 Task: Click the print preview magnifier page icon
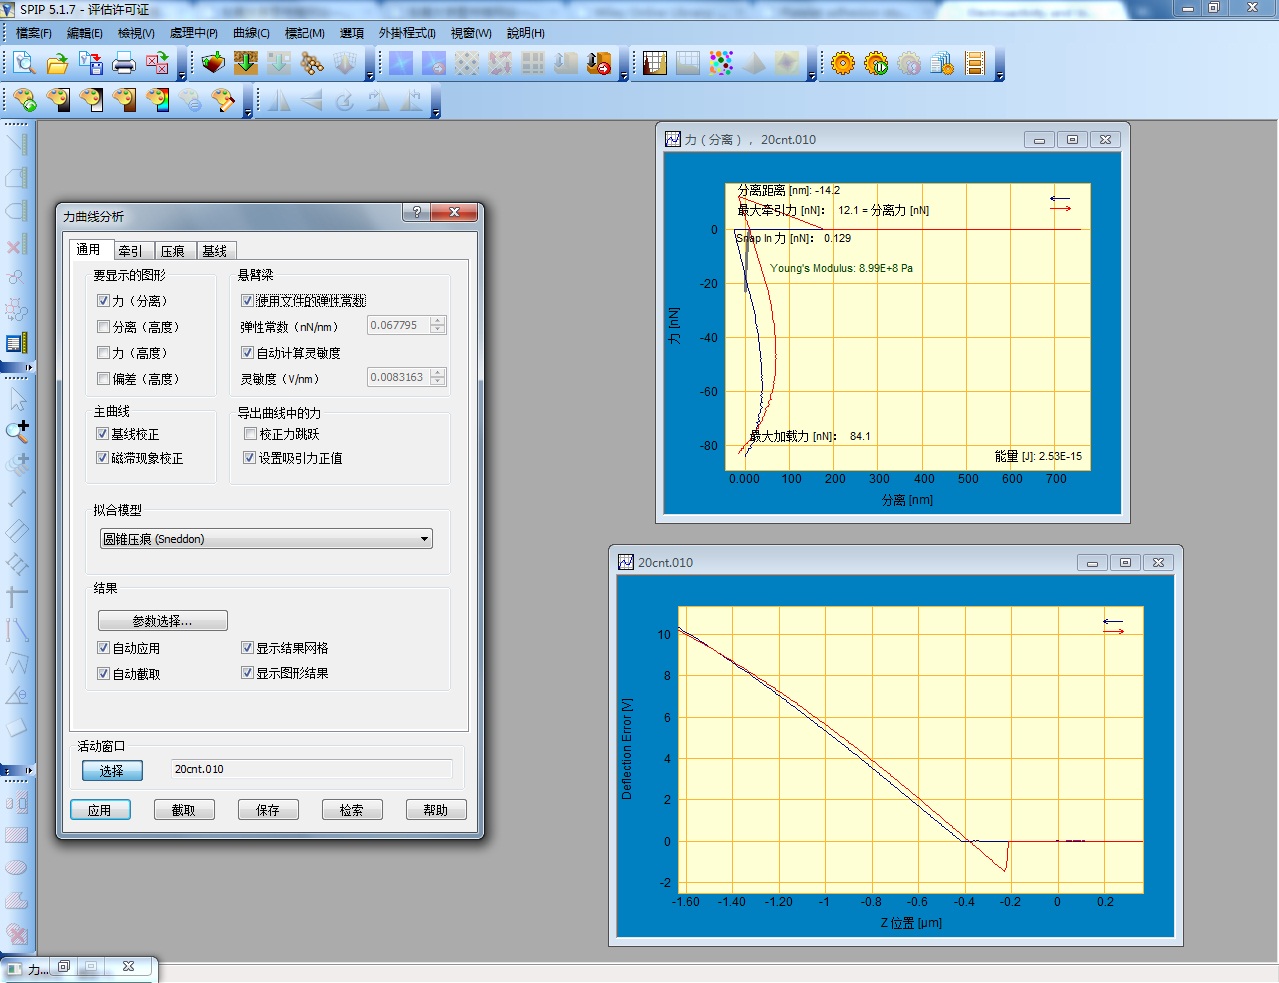24,64
